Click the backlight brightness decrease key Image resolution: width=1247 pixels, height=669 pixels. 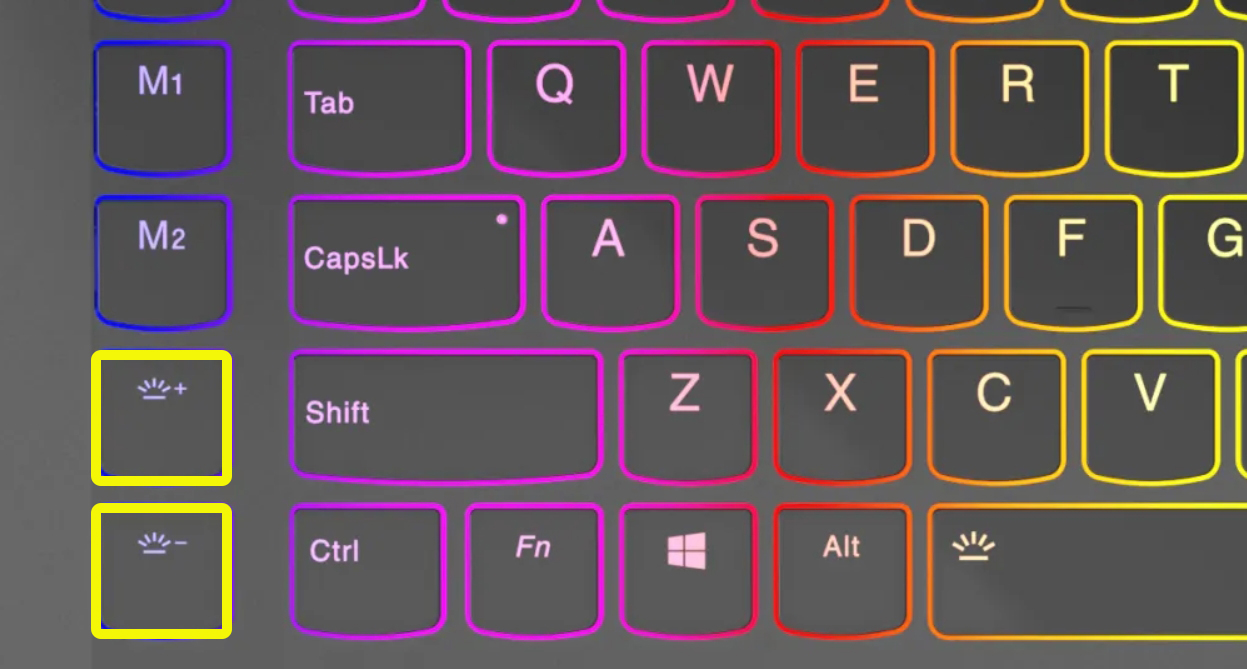pos(162,571)
